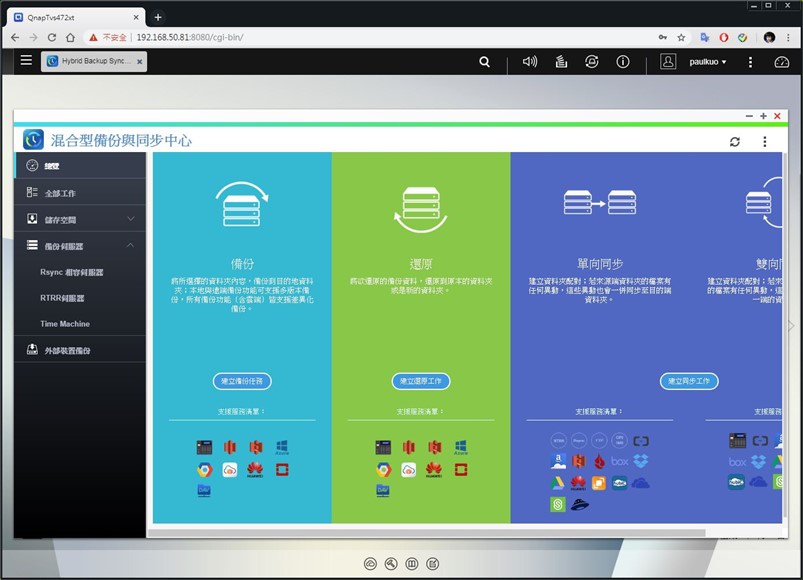Click the Opera-style red extension icon
The width and height of the screenshot is (803, 580).
pos(724,37)
